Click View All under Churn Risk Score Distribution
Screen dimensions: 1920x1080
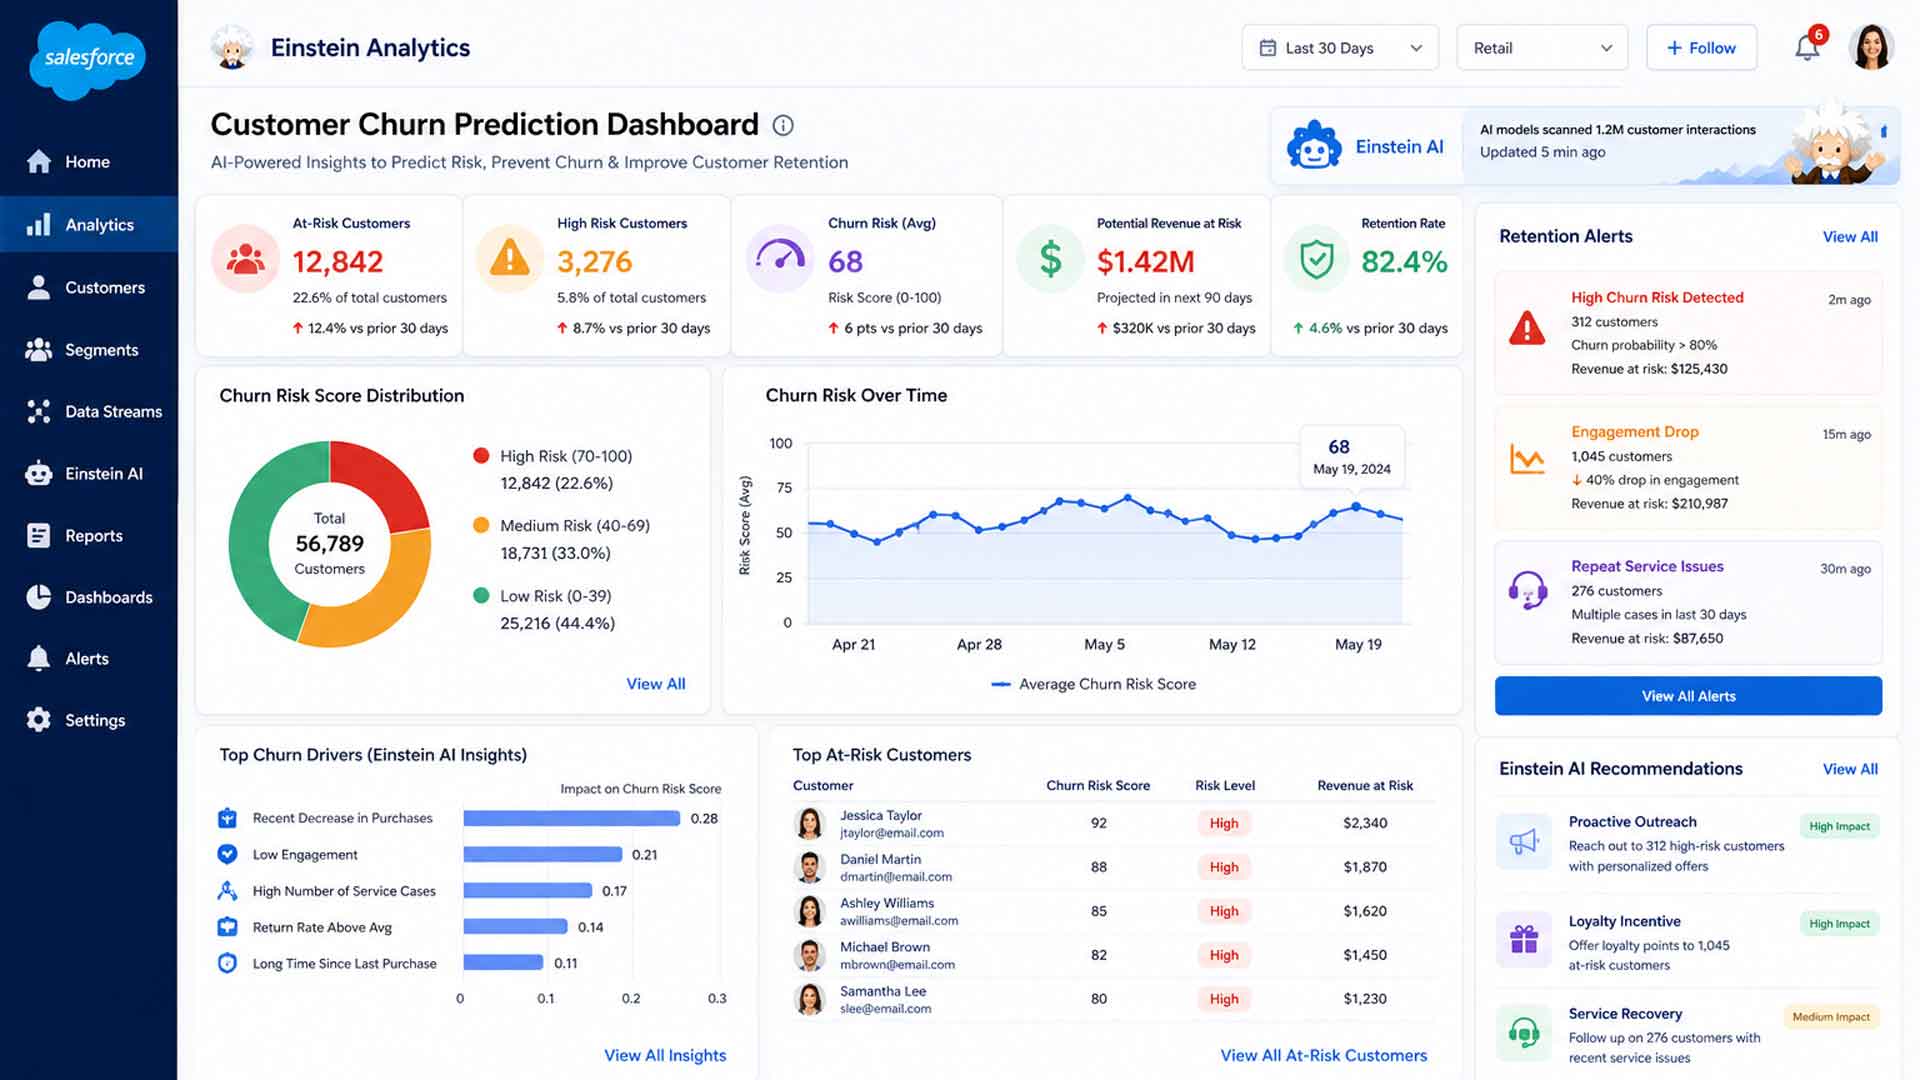656,684
